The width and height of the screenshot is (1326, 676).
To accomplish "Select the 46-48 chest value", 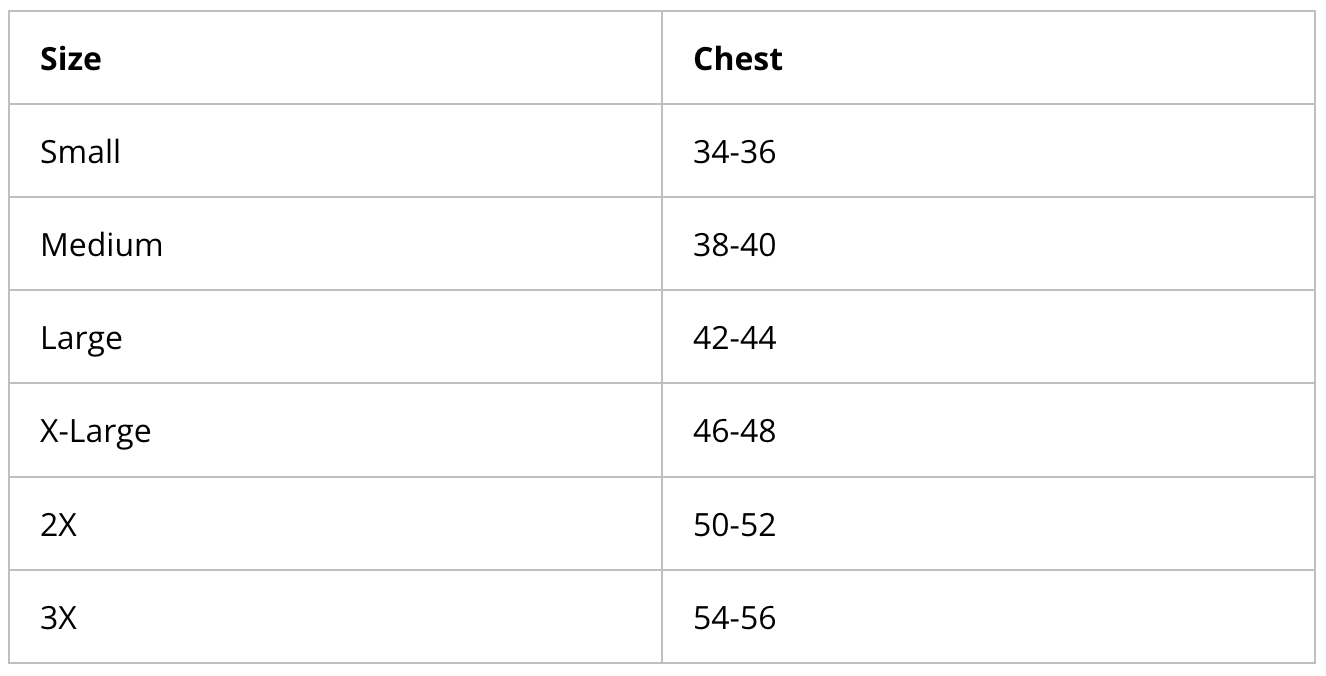I will click(734, 431).
